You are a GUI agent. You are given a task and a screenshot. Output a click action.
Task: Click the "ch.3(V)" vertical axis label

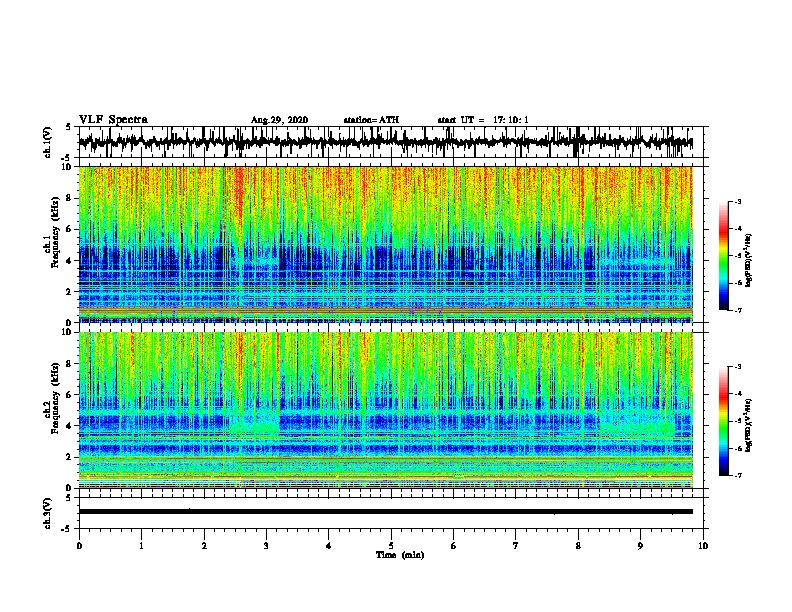tap(48, 513)
